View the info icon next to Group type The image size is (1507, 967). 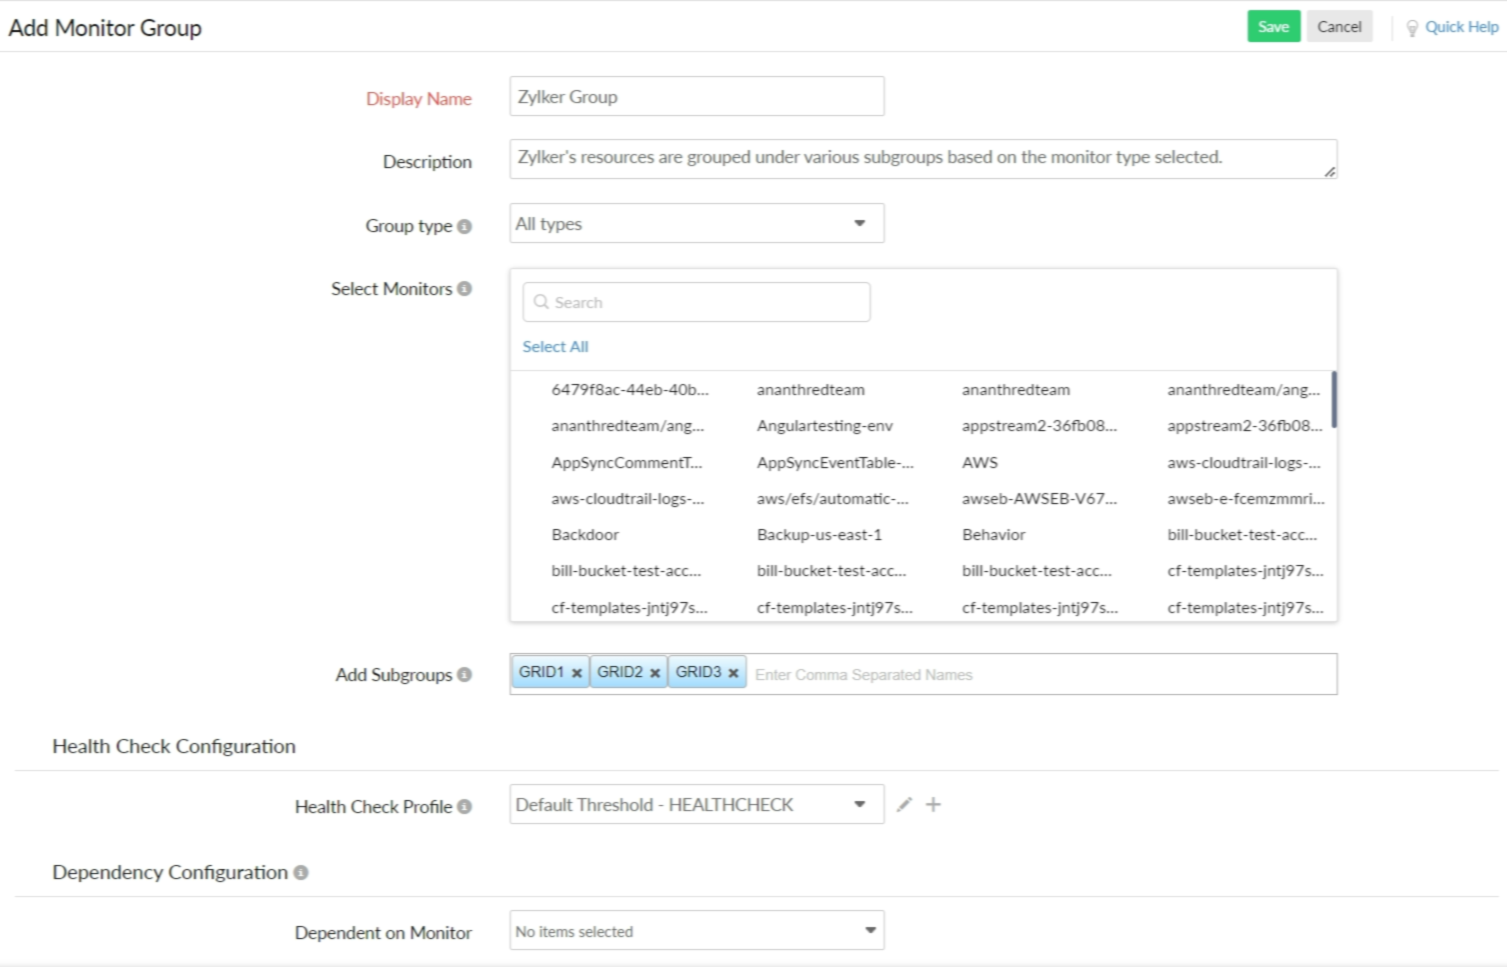click(464, 227)
